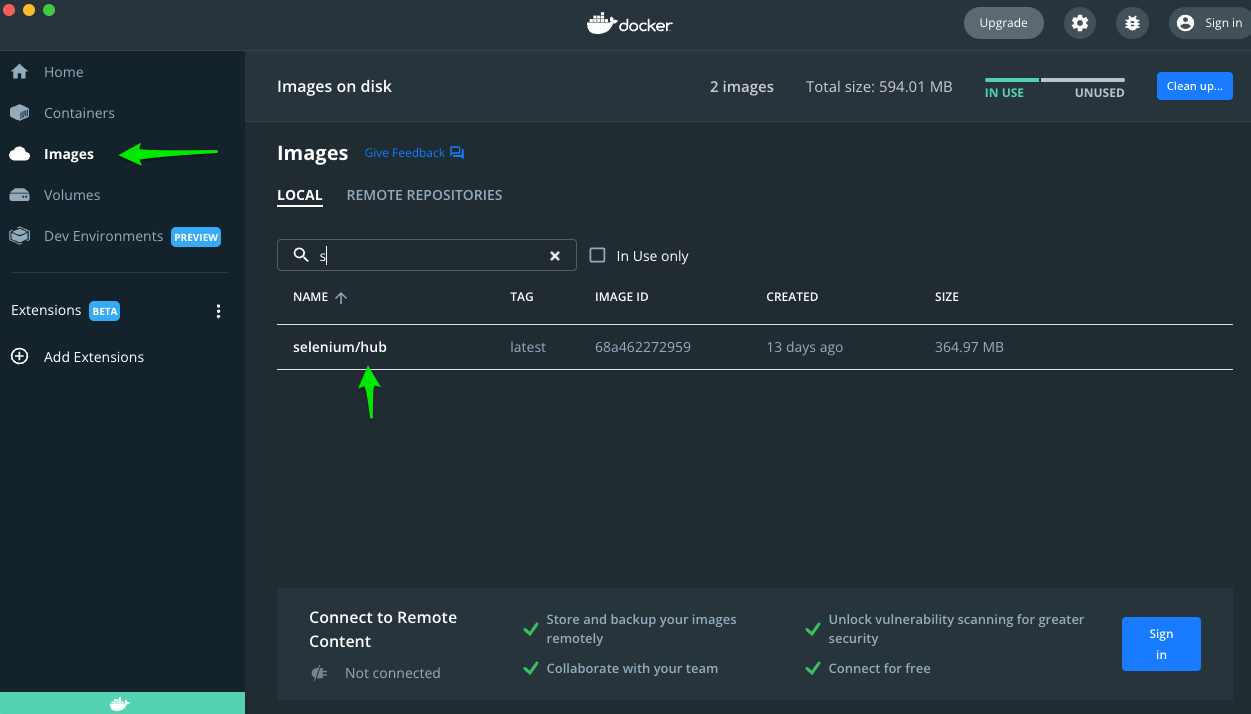This screenshot has height=714, width=1251.
Task: Open Settings via the gear icon
Action: click(1079, 23)
